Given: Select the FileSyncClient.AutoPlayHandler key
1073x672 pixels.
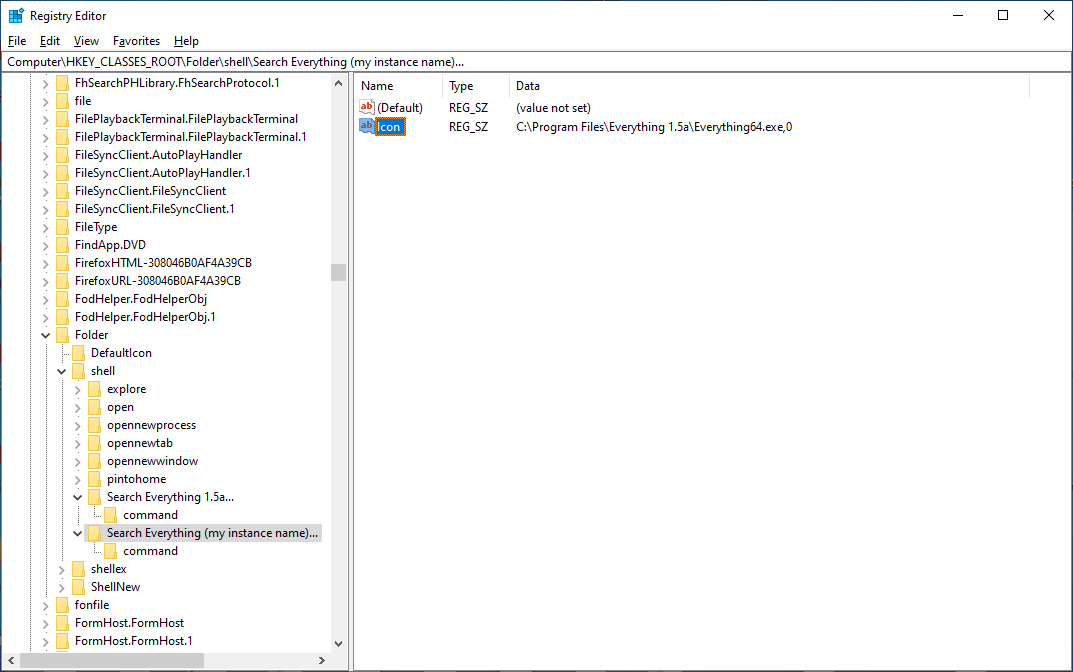Looking at the screenshot, I should [158, 155].
